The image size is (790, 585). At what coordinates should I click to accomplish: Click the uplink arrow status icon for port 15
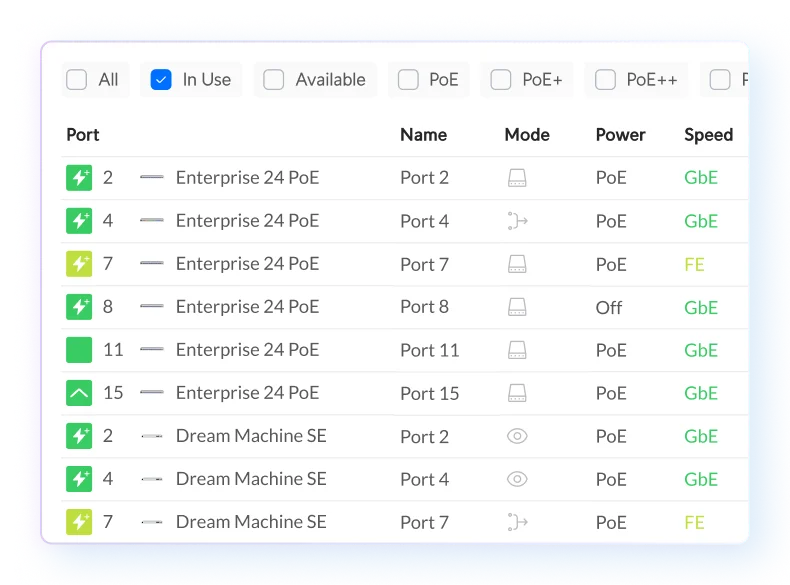79,393
